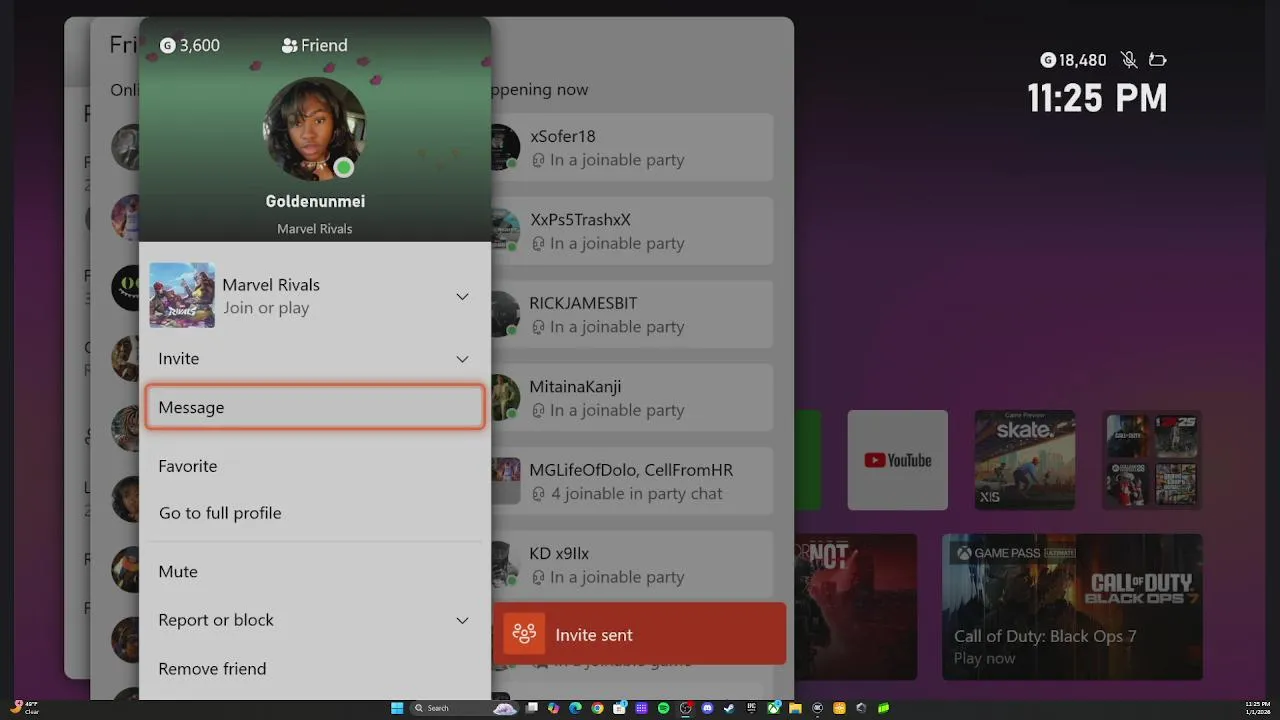Click the Friend status icon

pos(290,46)
